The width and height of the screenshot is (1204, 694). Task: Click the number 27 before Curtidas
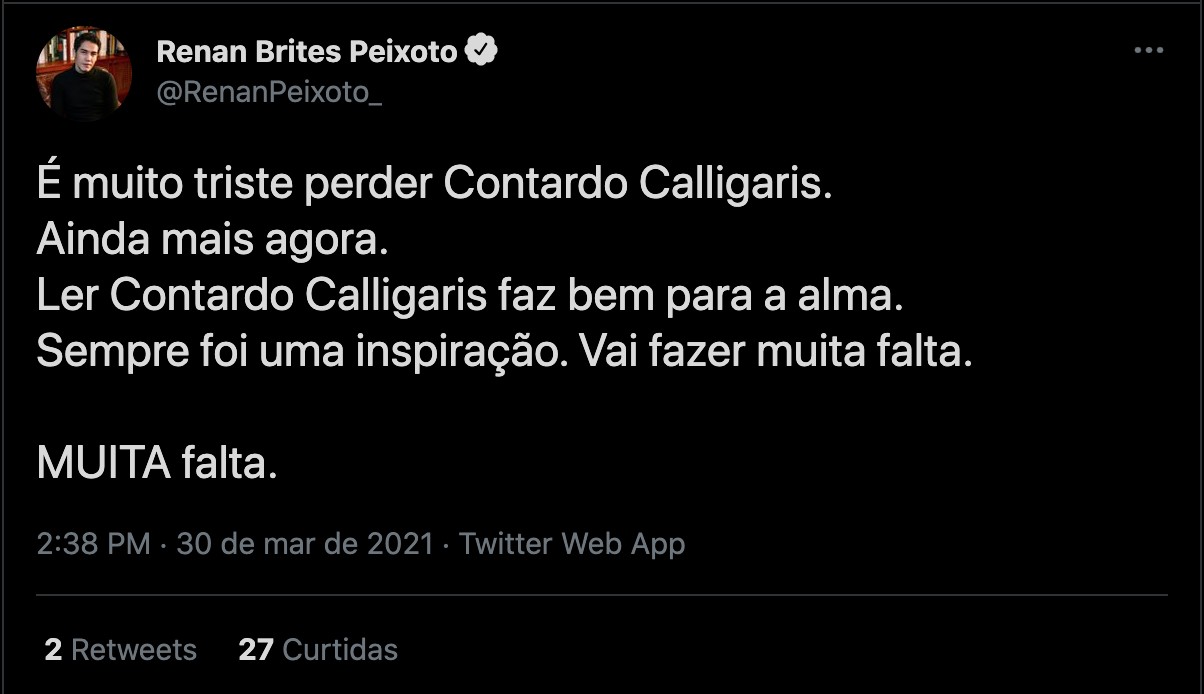pos(256,650)
